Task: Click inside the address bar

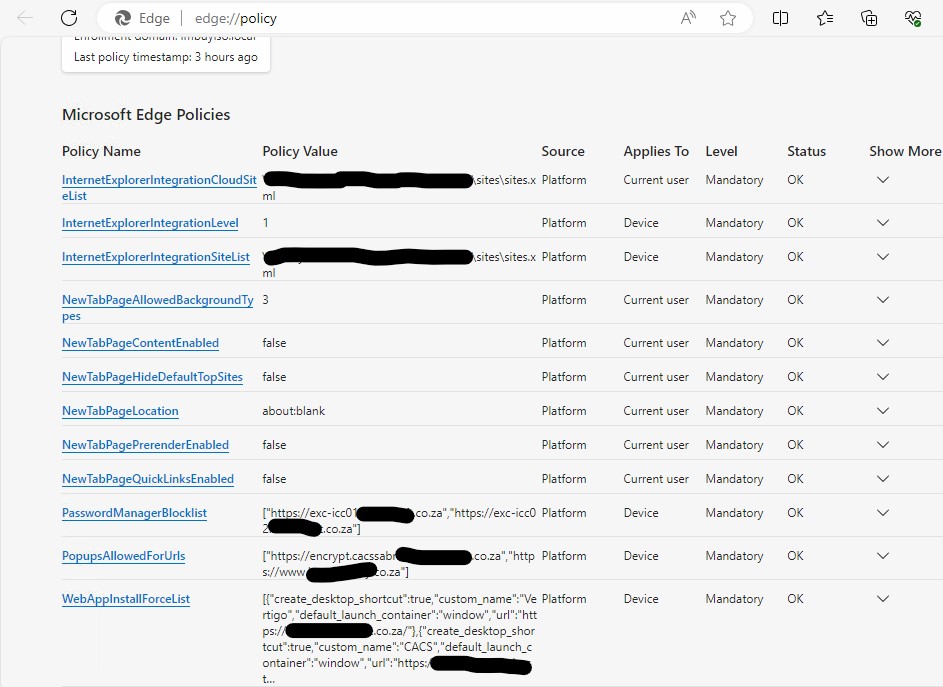Action: click(x=400, y=17)
